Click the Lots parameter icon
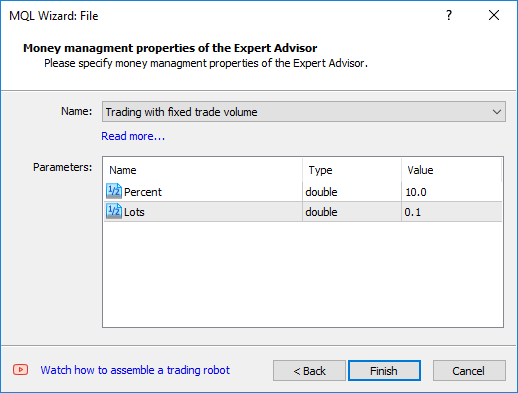The width and height of the screenshot is (518, 393). tap(114, 211)
